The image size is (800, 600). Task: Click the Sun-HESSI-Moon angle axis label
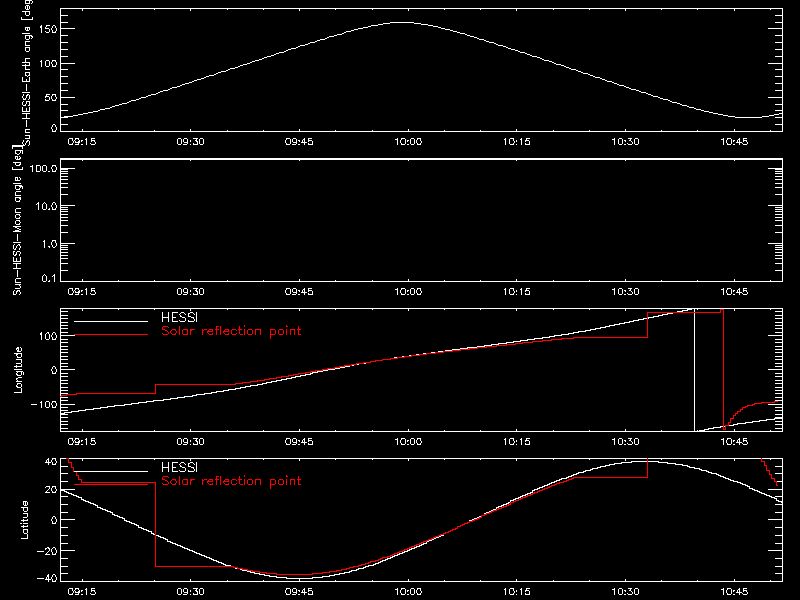pos(18,220)
